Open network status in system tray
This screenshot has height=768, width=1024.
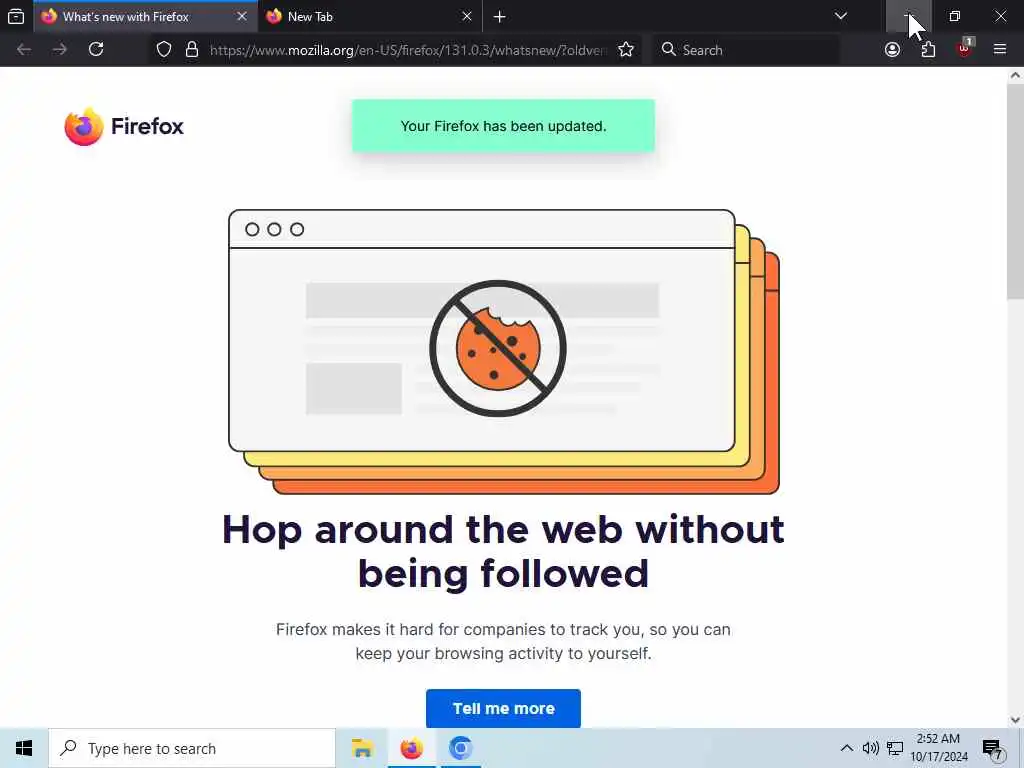coord(895,748)
